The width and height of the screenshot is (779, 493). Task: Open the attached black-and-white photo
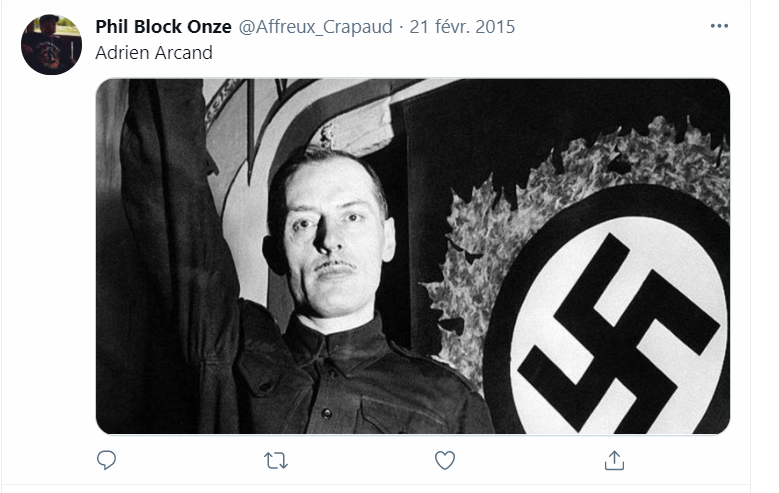(x=413, y=256)
